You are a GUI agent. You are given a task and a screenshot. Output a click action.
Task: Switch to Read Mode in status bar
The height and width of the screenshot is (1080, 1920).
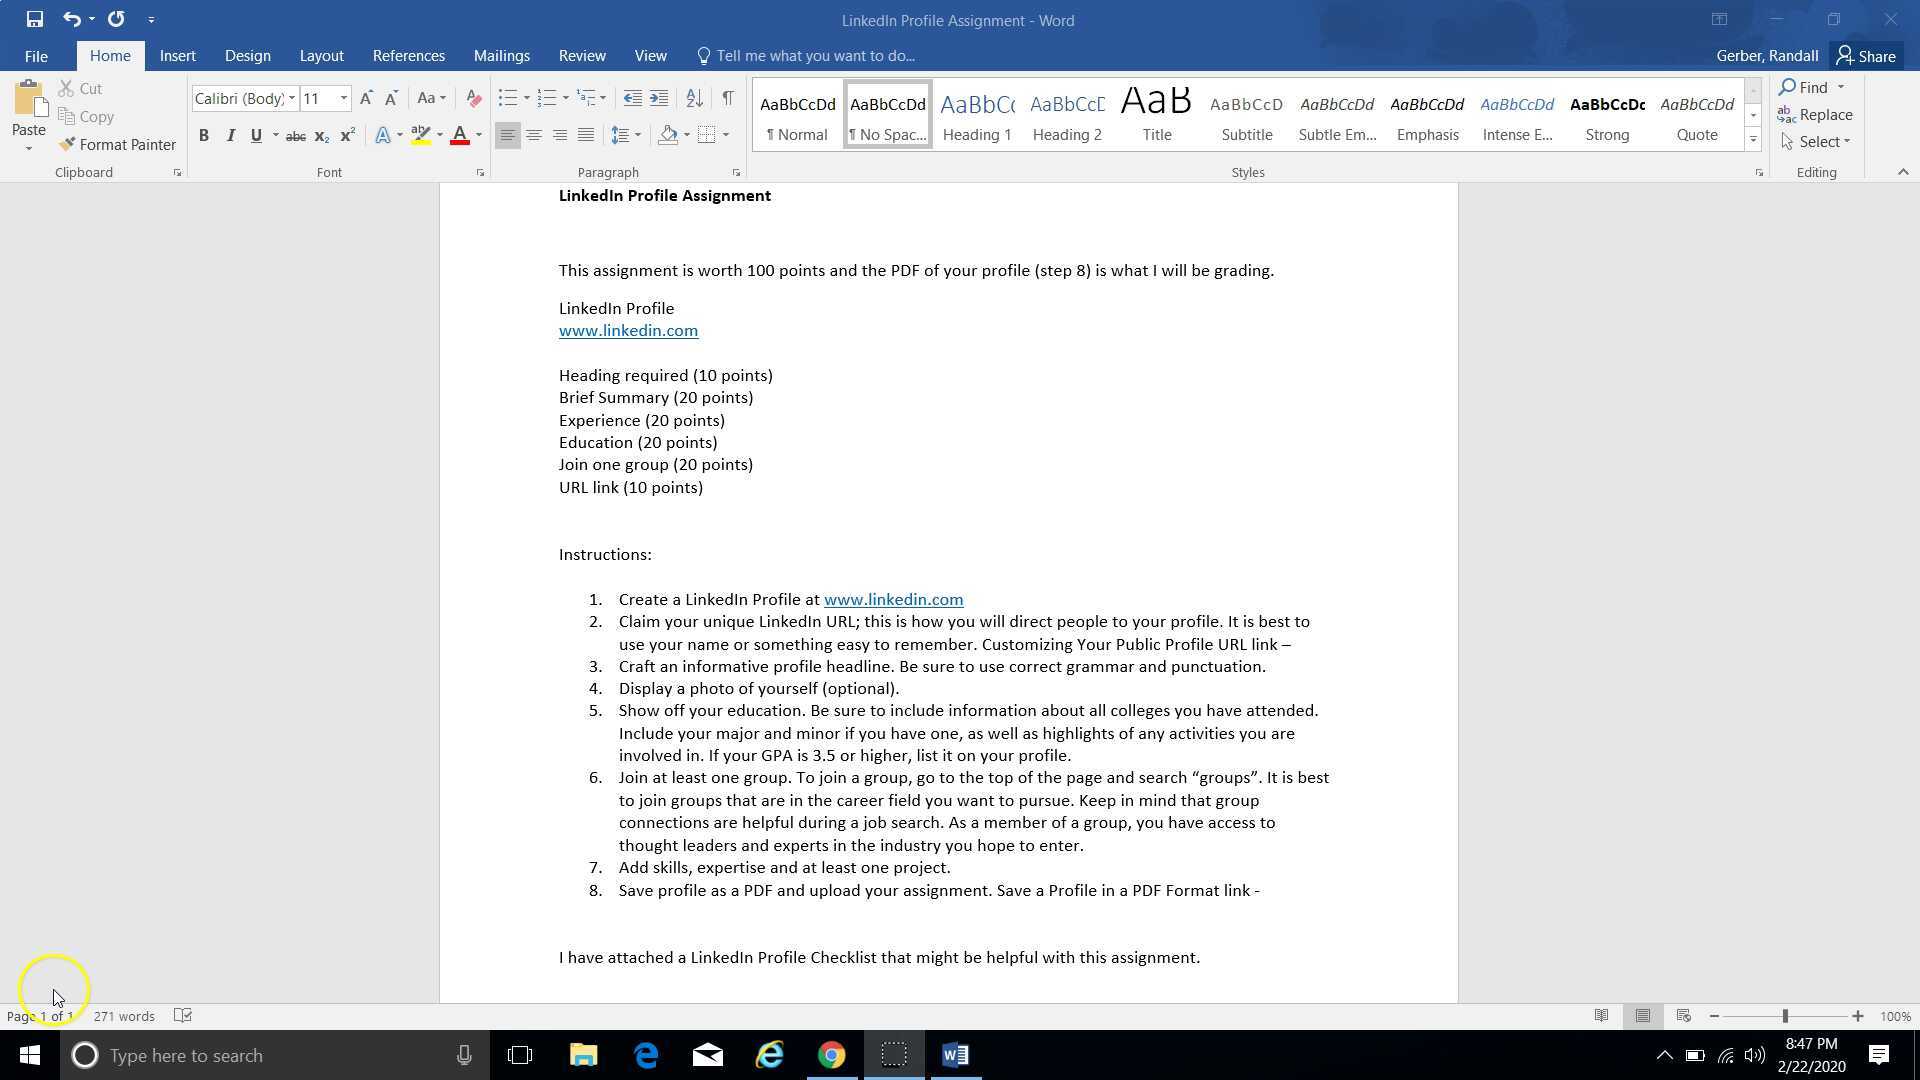pyautogui.click(x=1602, y=1015)
